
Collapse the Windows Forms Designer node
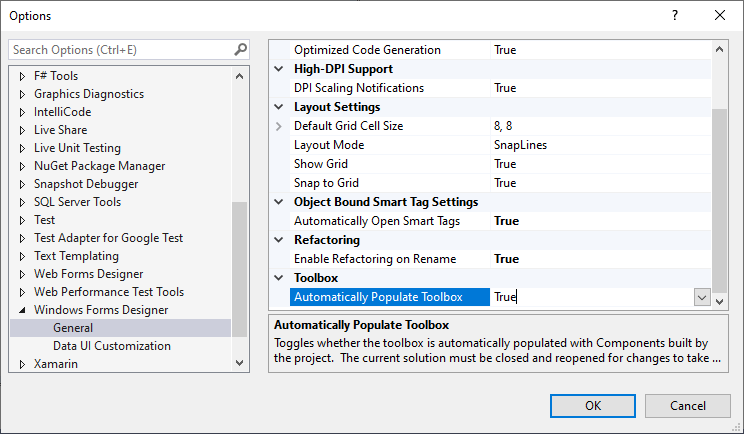tap(22, 310)
